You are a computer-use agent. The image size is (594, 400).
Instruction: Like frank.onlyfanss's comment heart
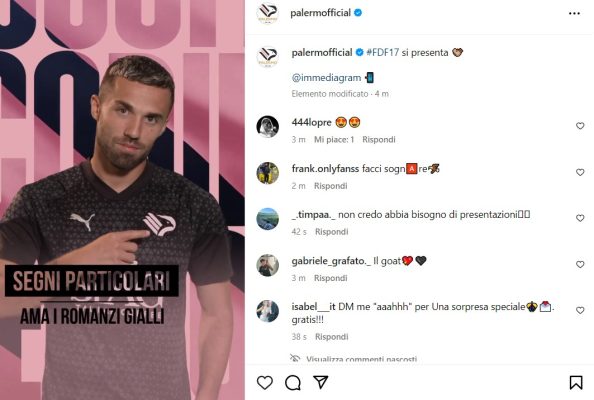point(580,172)
